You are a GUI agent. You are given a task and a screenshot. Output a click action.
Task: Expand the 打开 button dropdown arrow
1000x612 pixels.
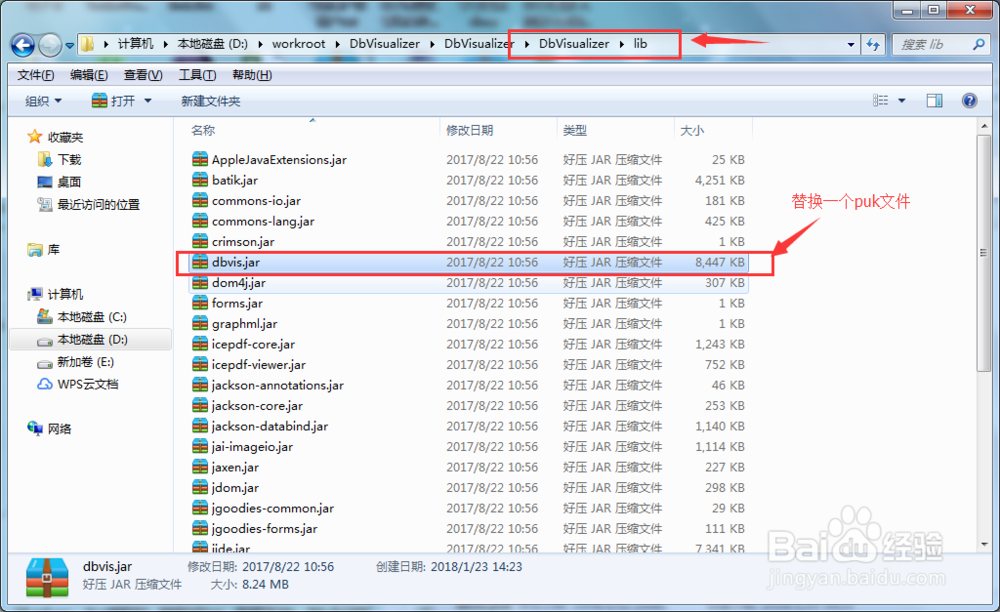click(148, 101)
